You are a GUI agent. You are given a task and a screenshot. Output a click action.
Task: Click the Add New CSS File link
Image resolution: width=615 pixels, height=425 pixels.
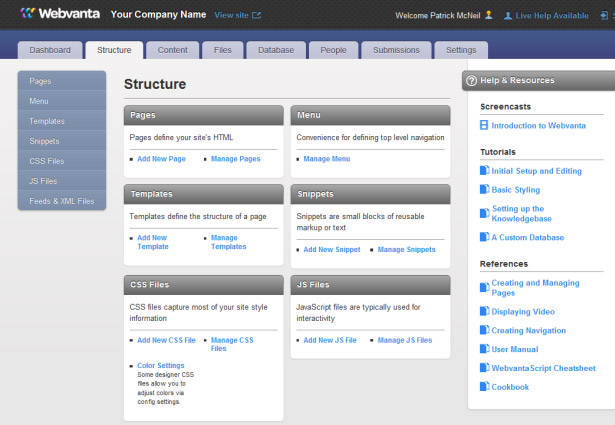(x=166, y=340)
